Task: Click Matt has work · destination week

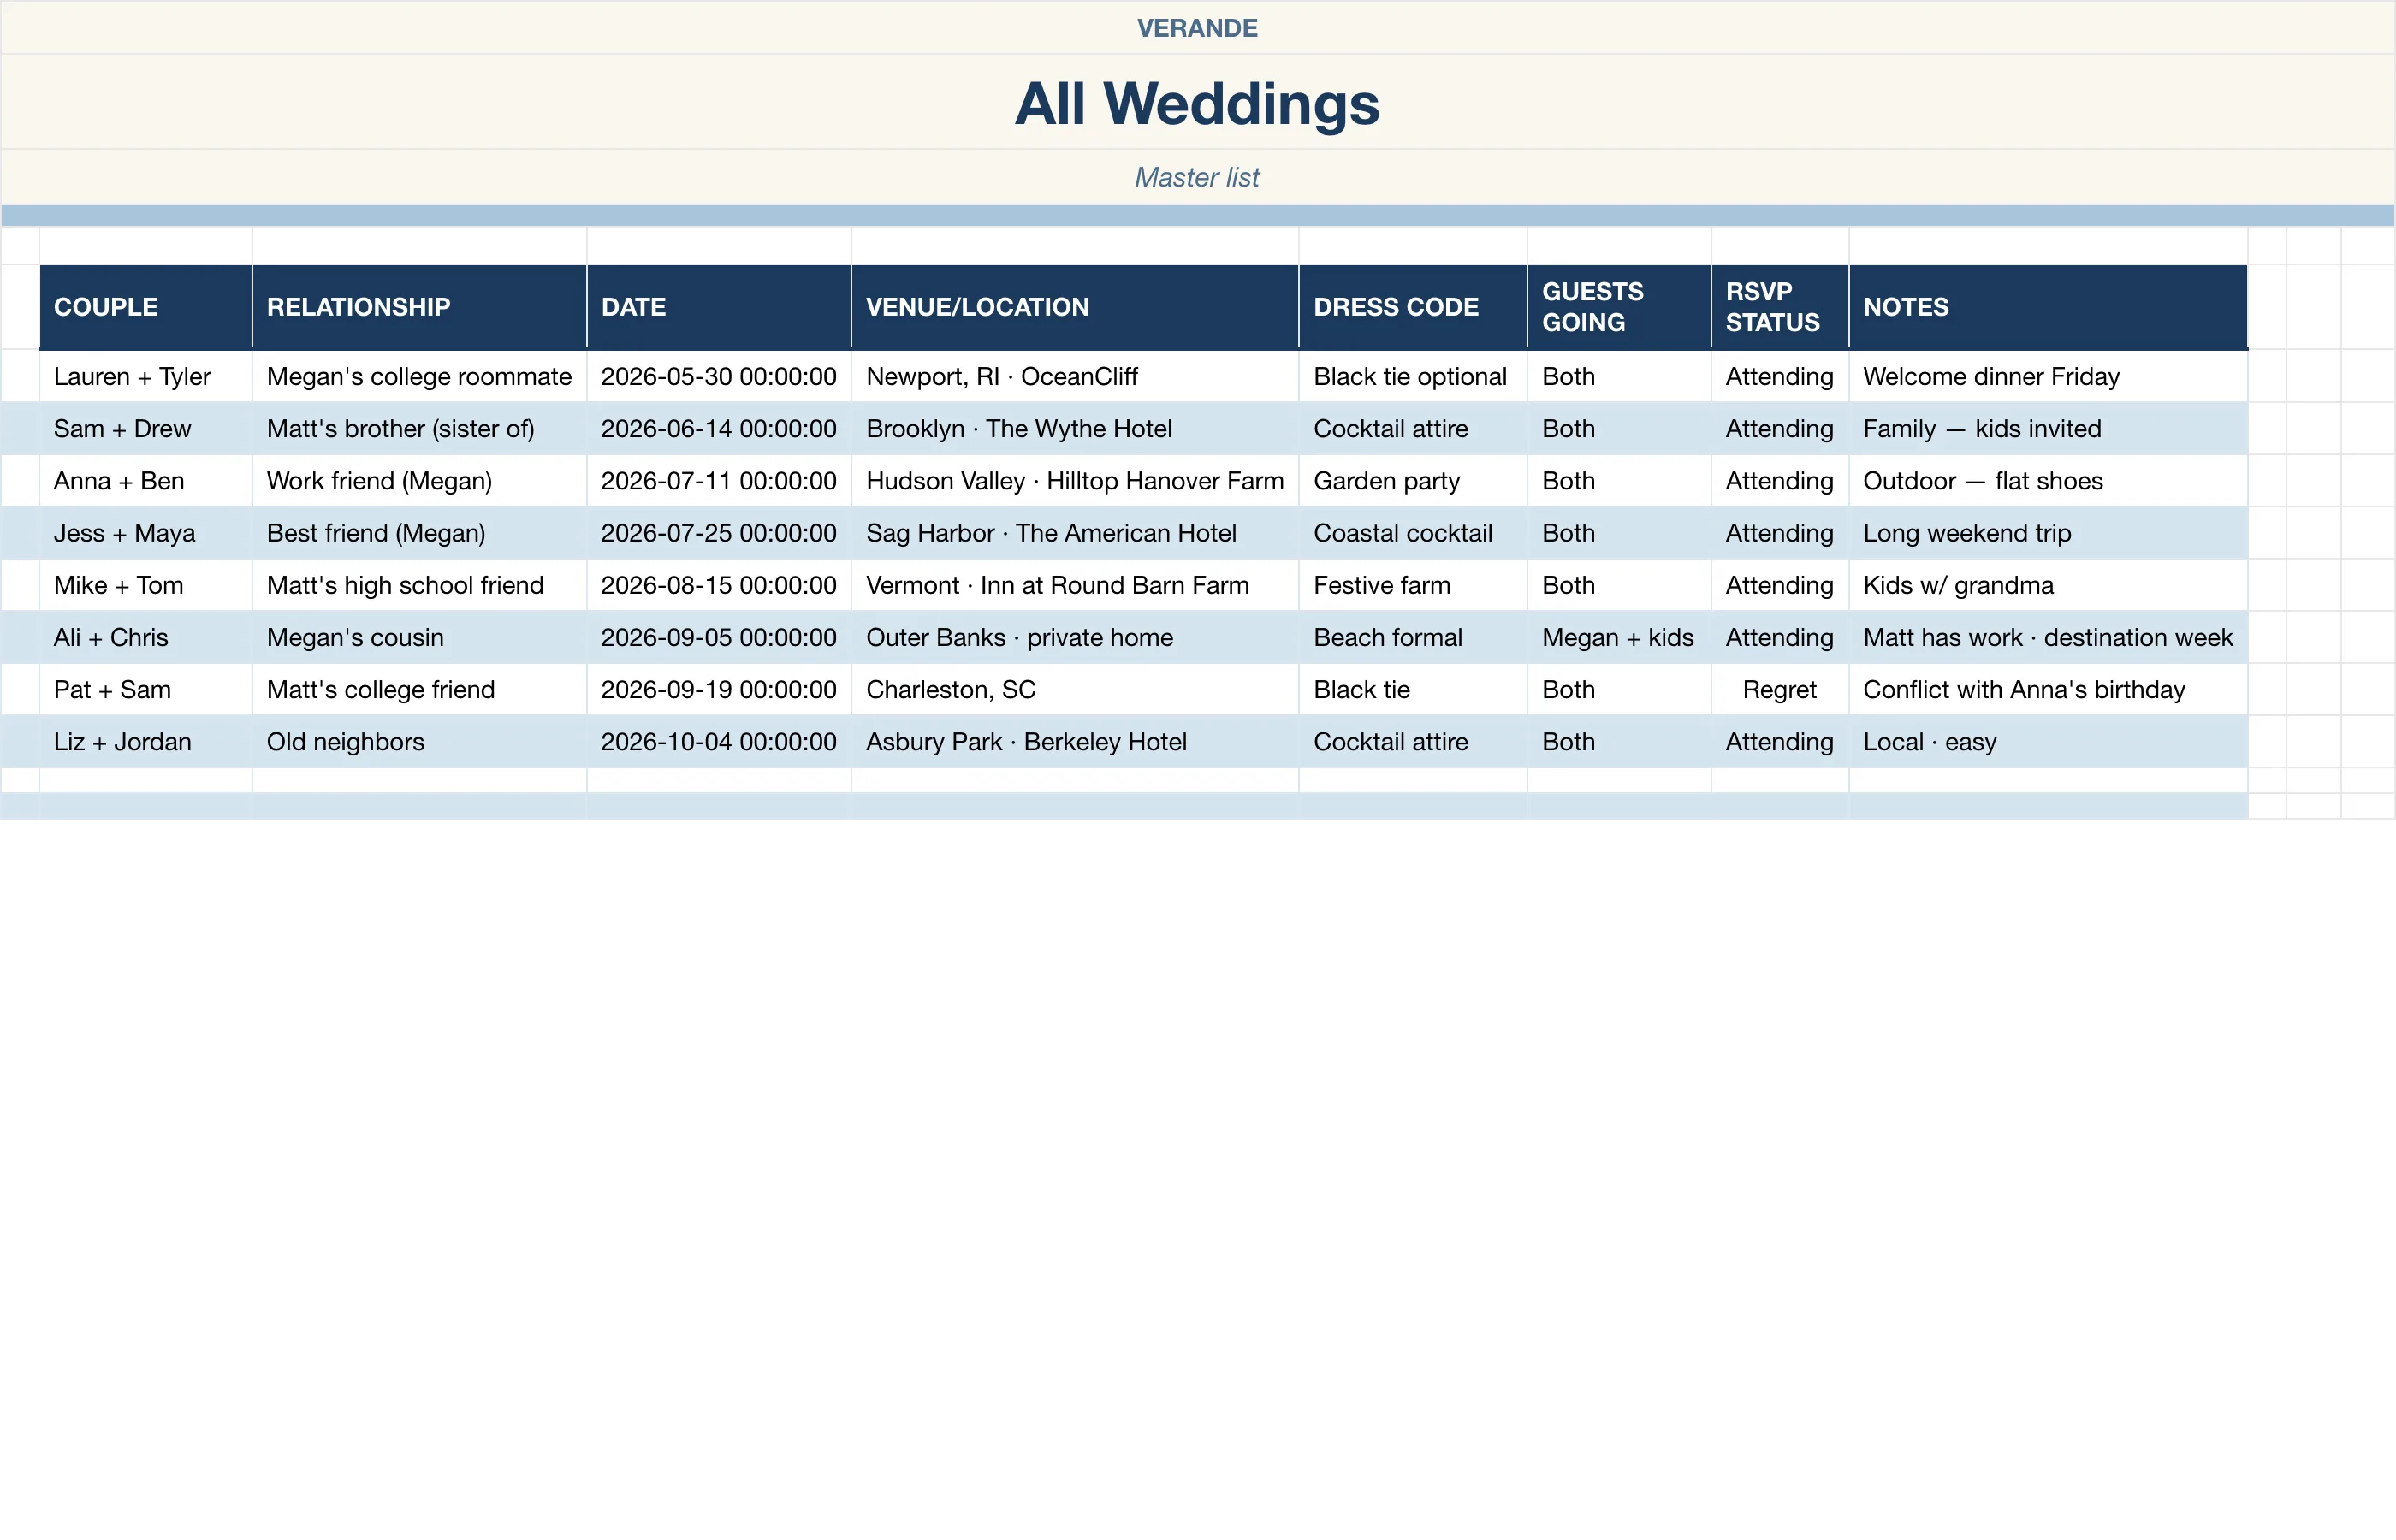Action: [2048, 637]
